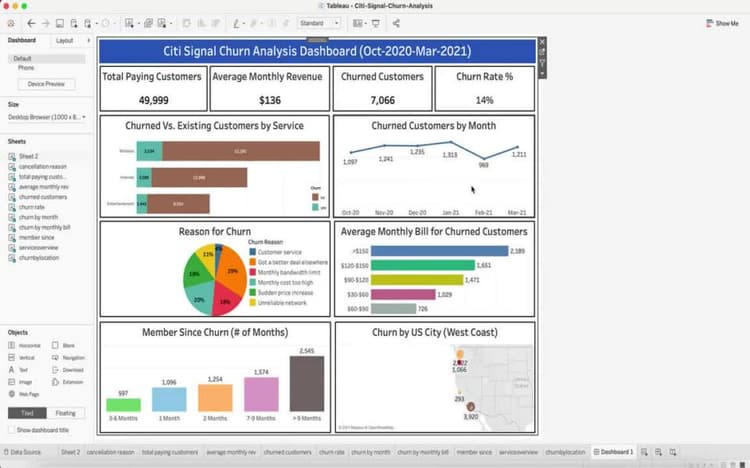Add an Image object
This screenshot has width=750, height=468.
pyautogui.click(x=20, y=382)
